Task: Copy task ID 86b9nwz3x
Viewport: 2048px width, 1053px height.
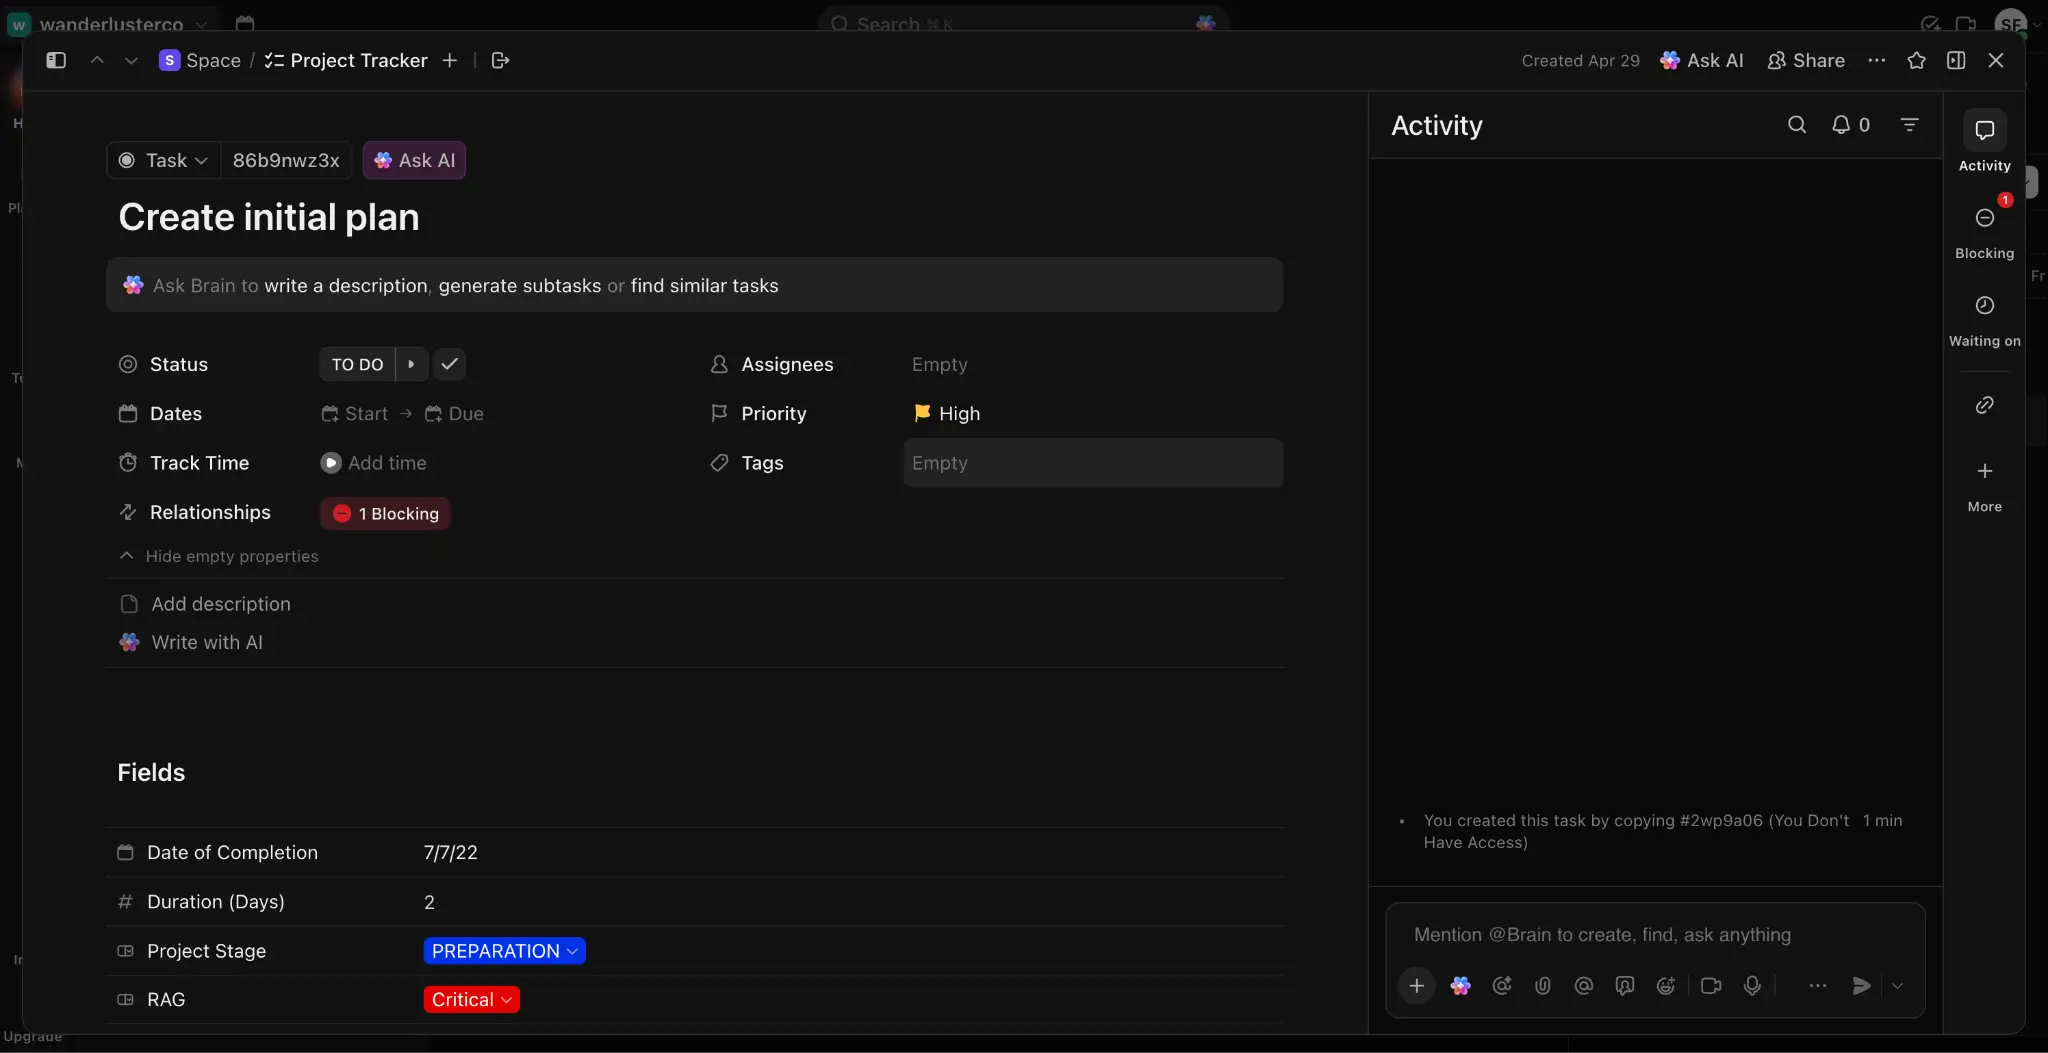Action: (286, 160)
